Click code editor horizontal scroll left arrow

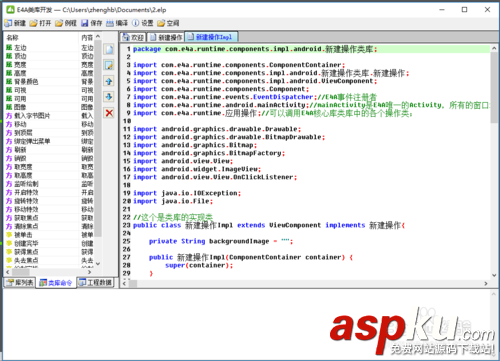coord(124,283)
